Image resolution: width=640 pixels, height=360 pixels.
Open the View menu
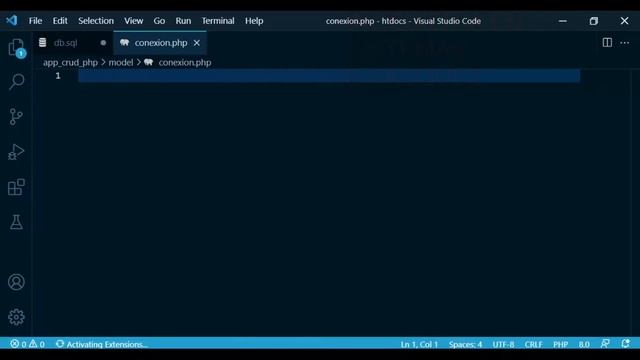point(134,21)
